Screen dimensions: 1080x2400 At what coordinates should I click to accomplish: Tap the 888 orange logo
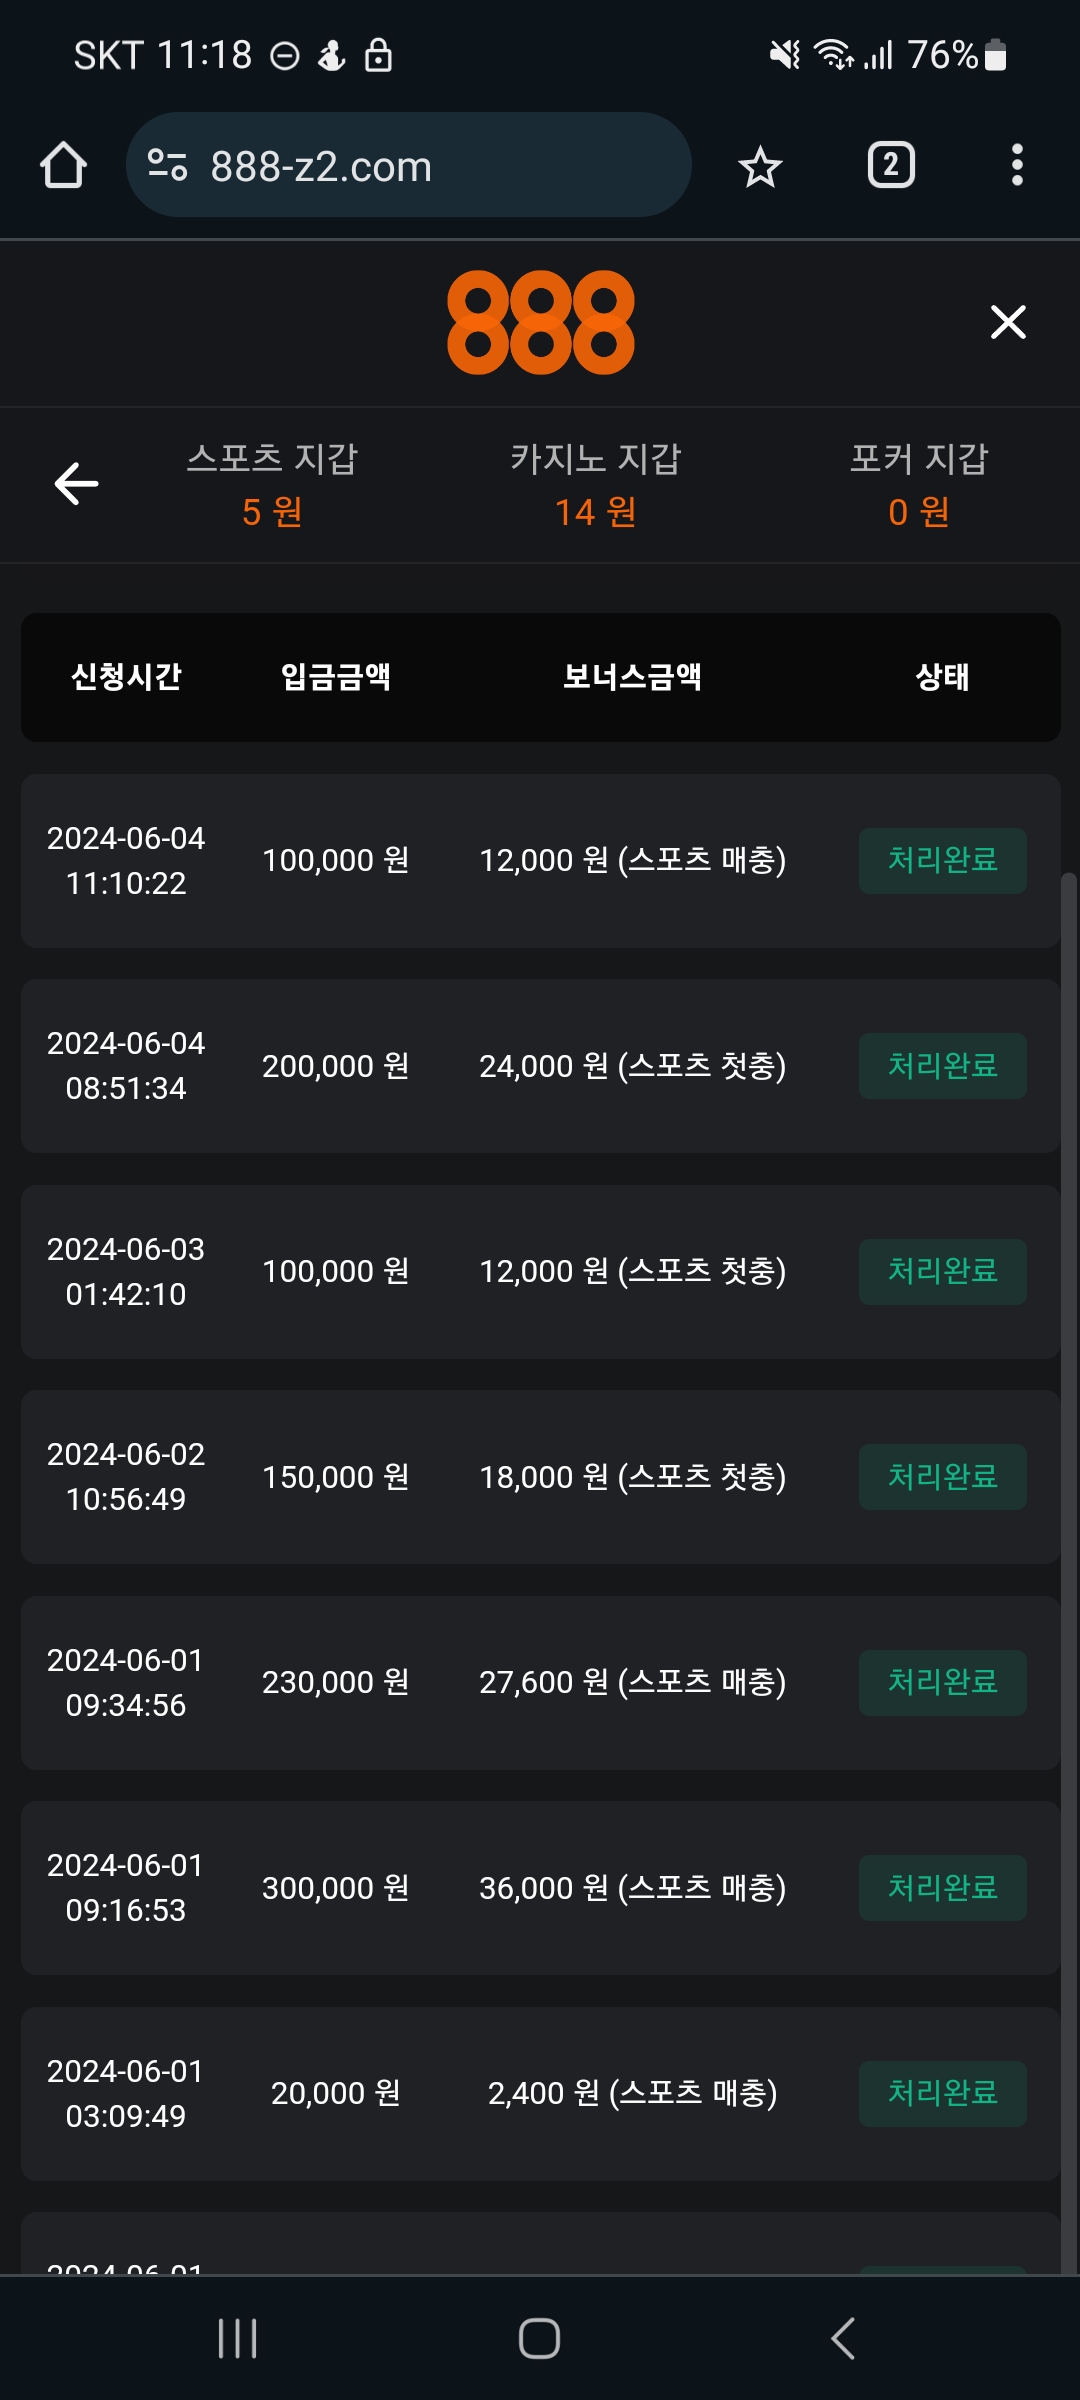click(x=540, y=322)
